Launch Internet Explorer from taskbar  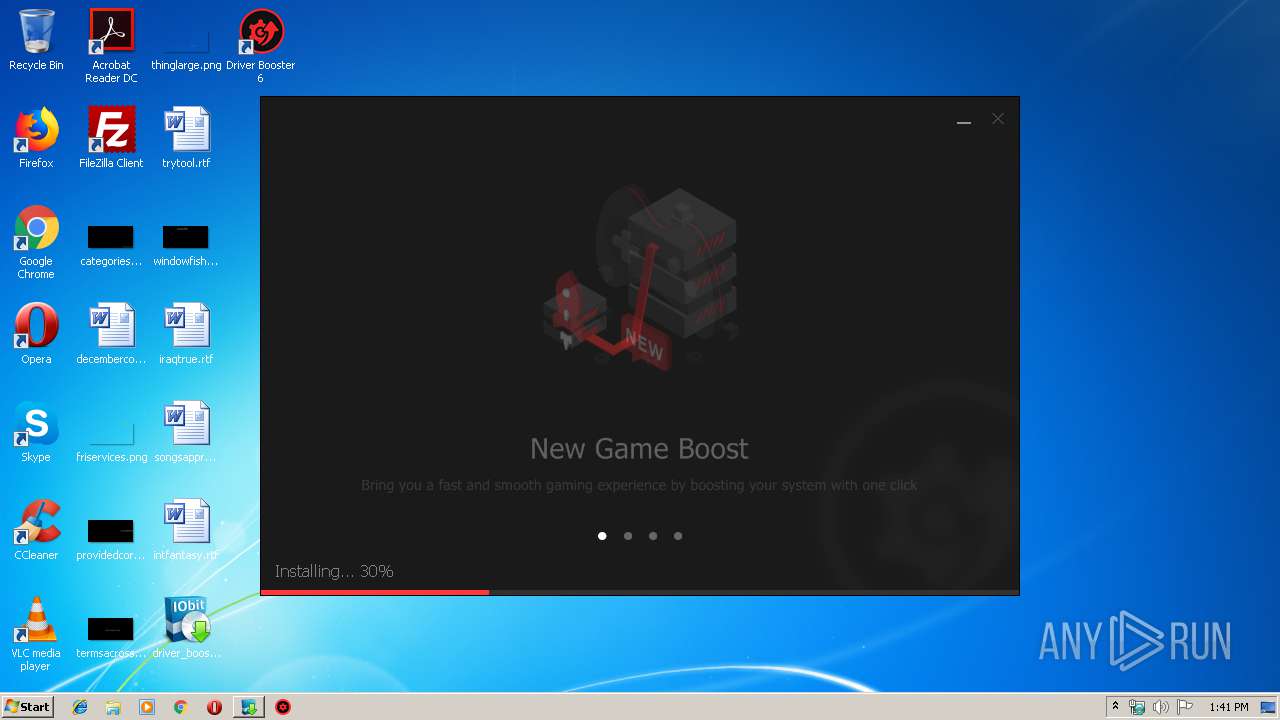click(x=80, y=707)
